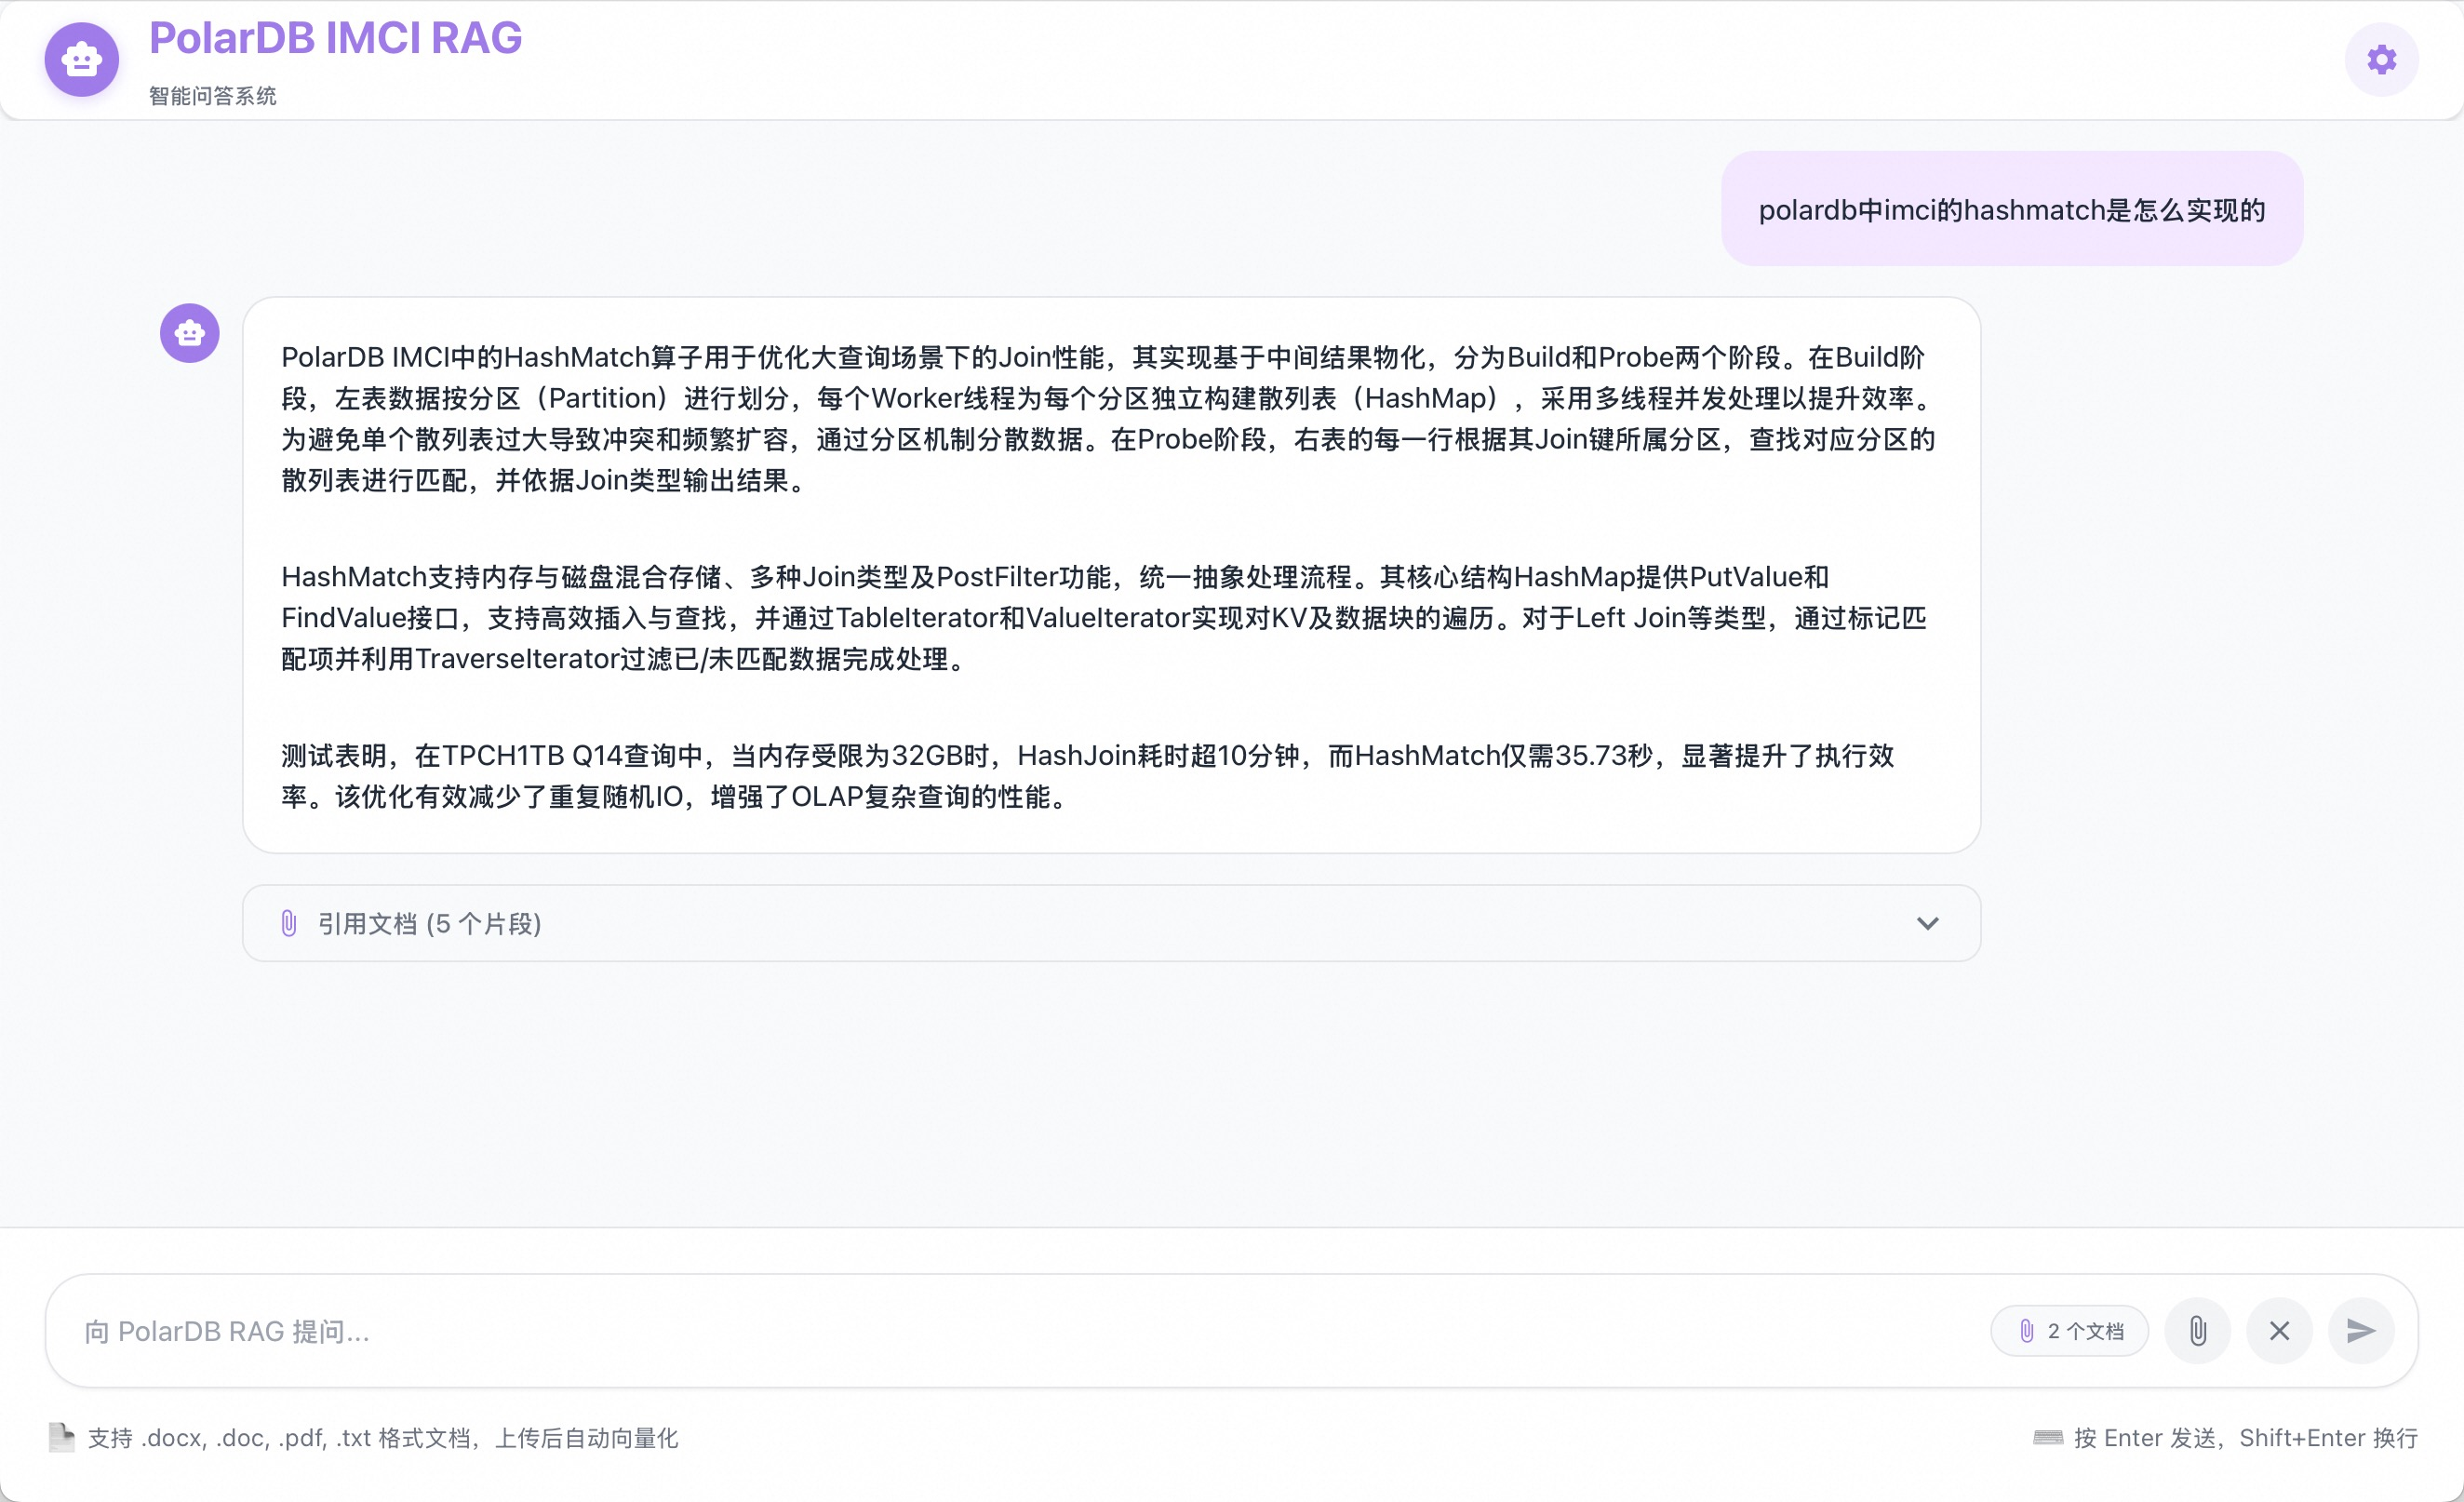Click the supported formats hint text
The width and height of the screenshot is (2464, 1502).
(383, 1437)
